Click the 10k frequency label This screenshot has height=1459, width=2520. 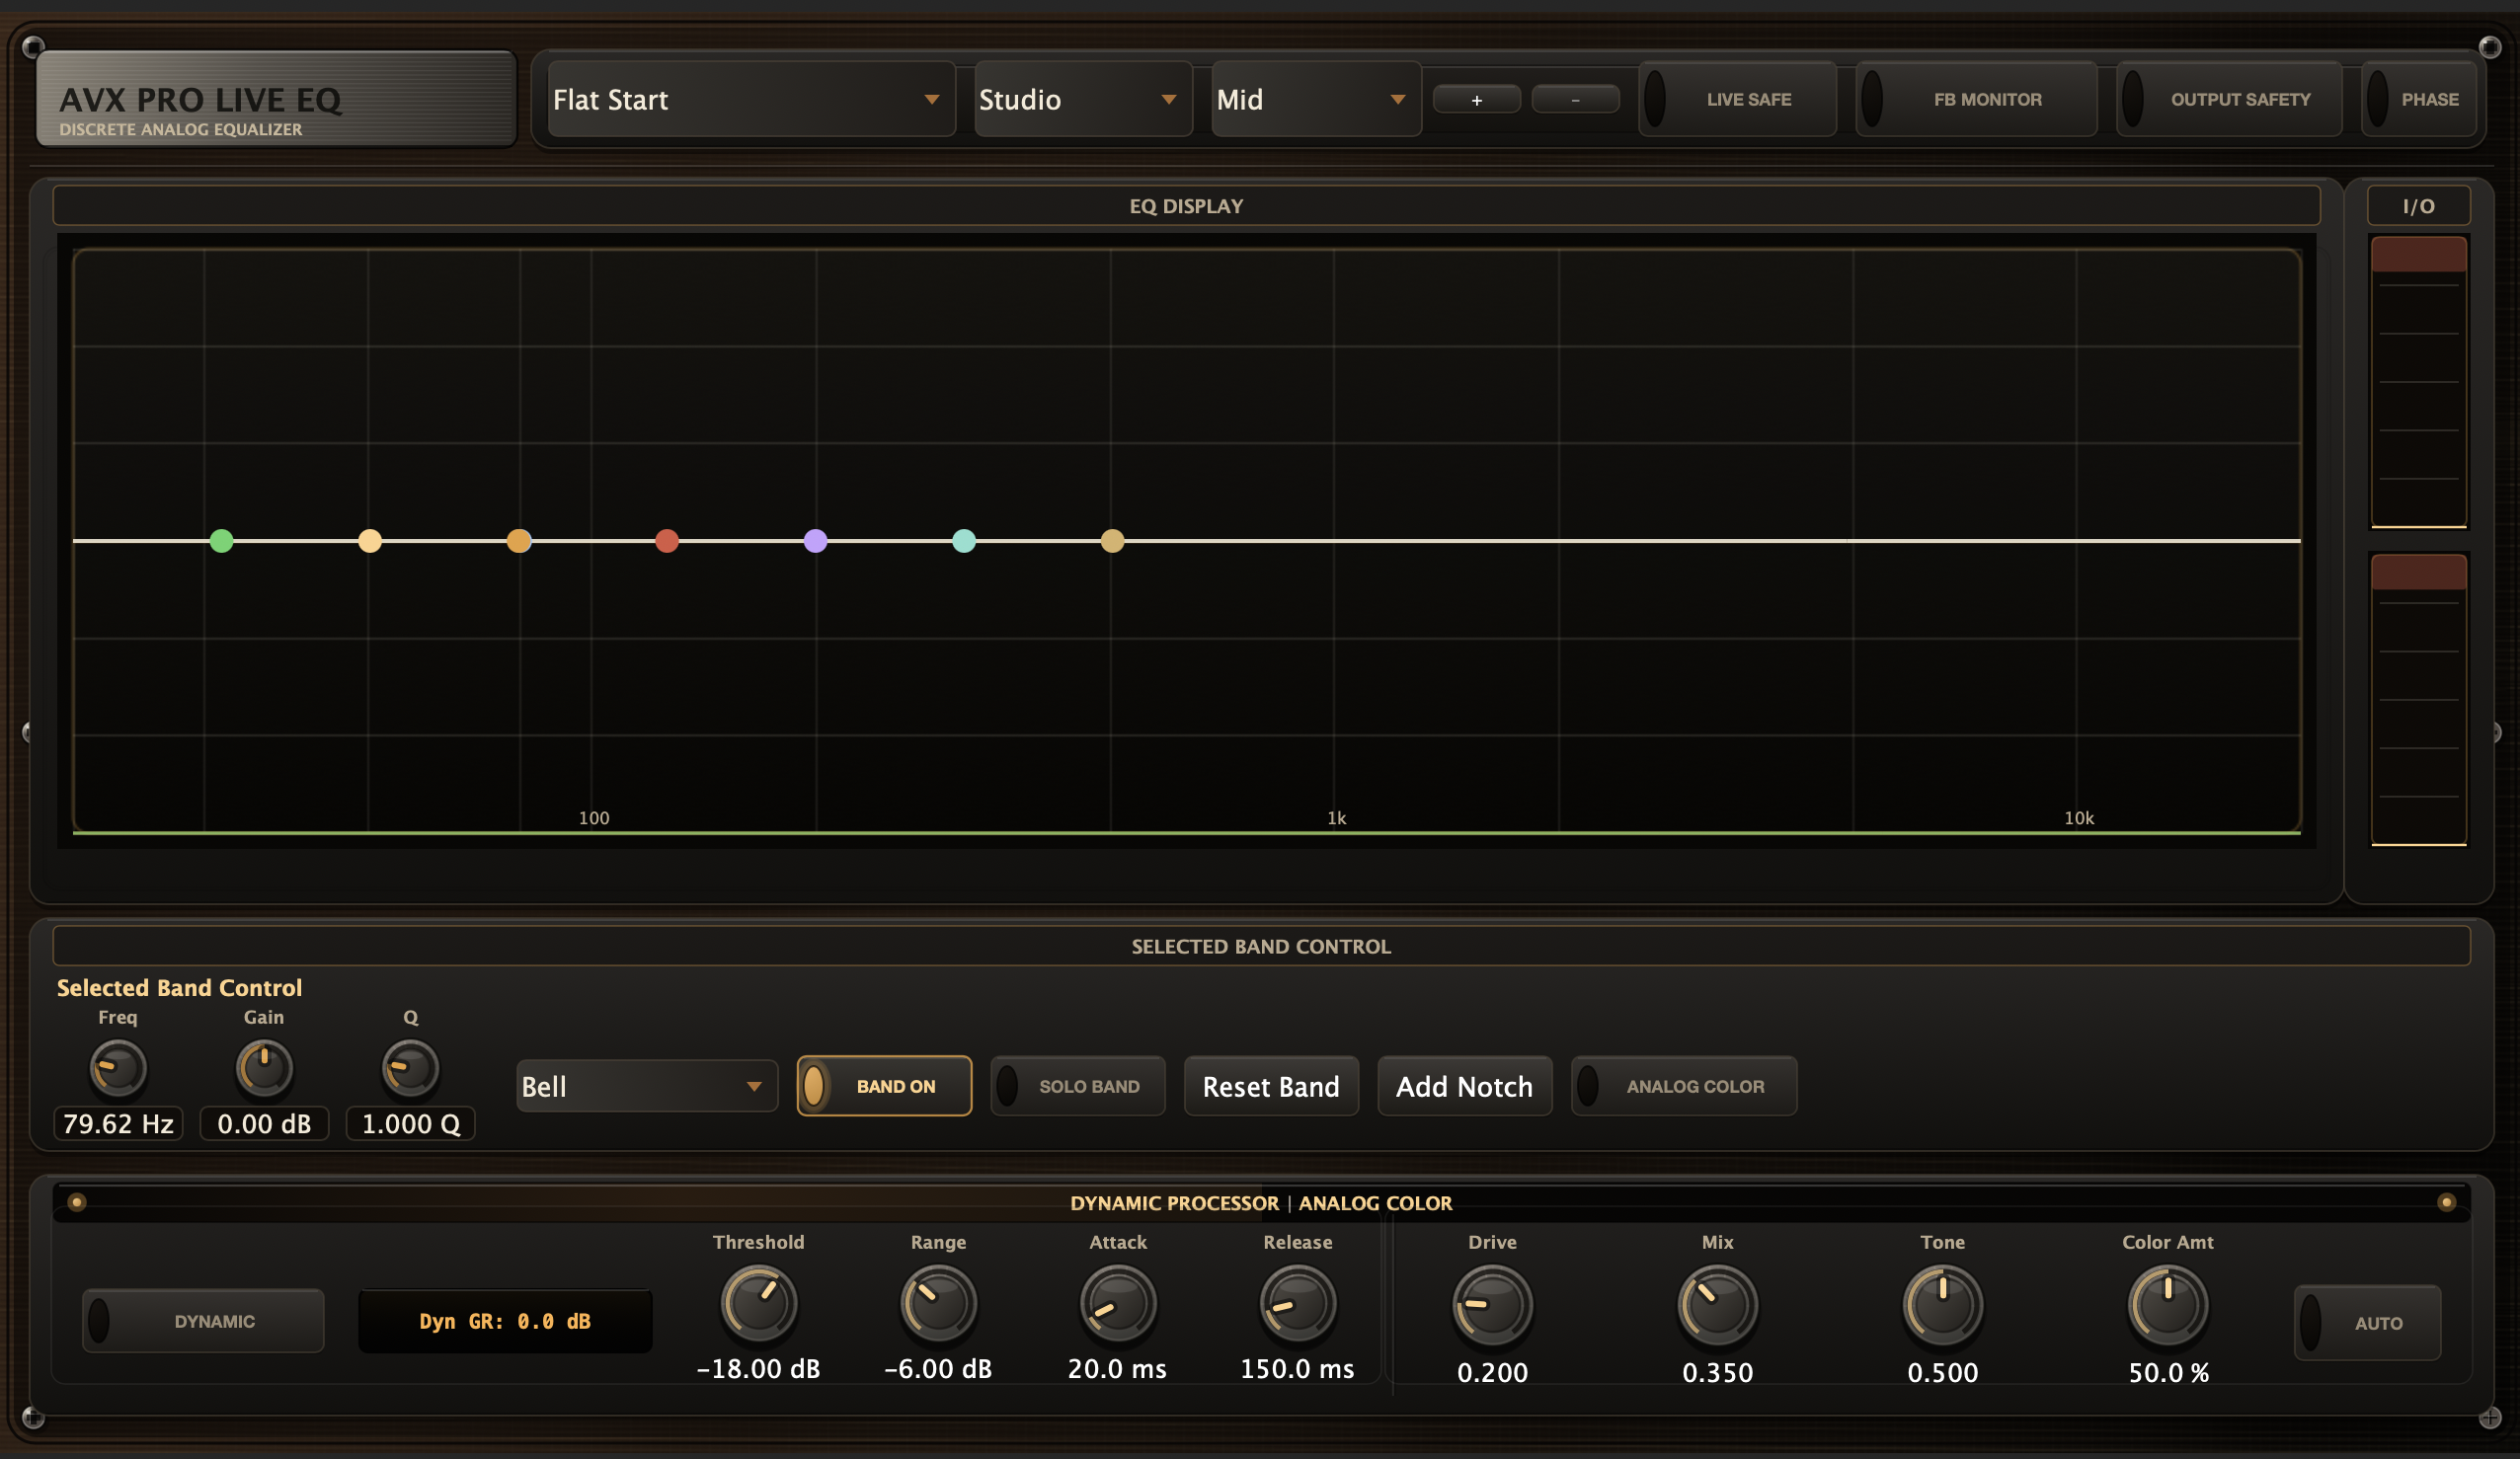coord(2079,818)
